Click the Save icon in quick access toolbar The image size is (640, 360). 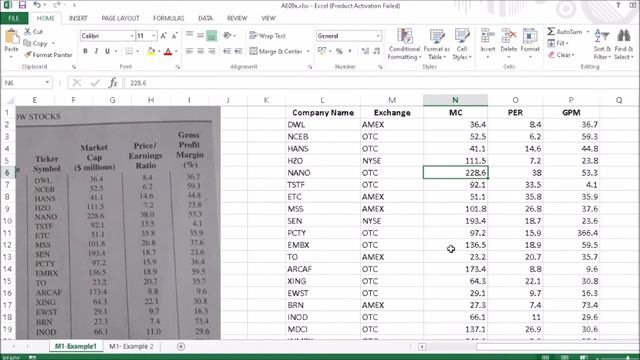pyautogui.click(x=22, y=5)
